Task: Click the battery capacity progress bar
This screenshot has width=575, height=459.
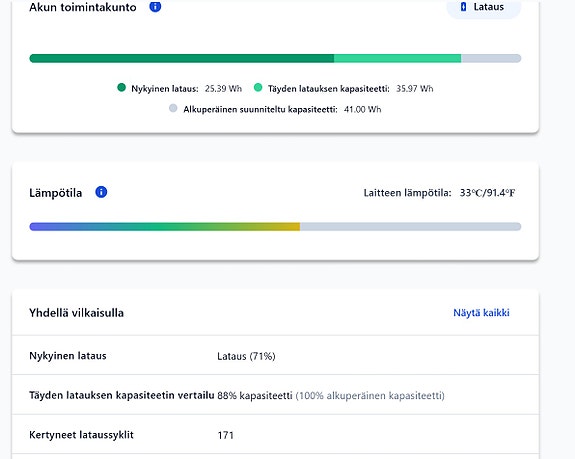Action: [275, 58]
